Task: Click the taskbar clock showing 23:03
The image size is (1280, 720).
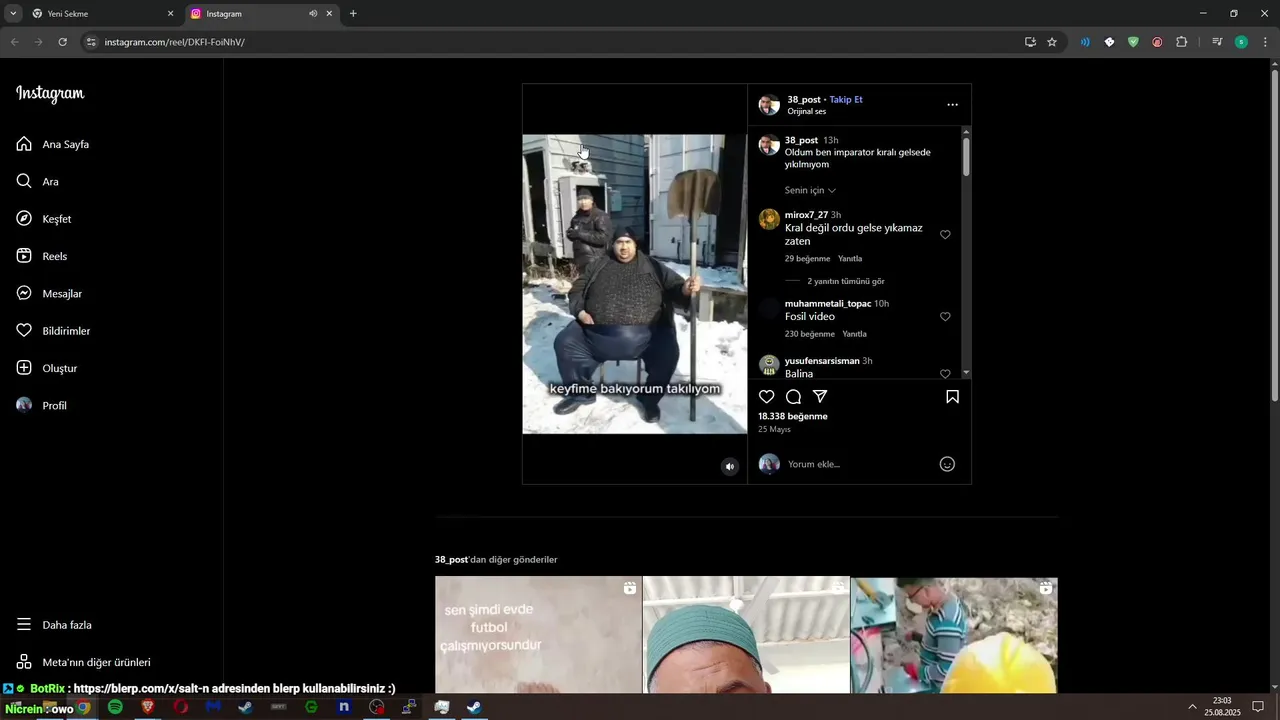Action: pyautogui.click(x=1222, y=707)
